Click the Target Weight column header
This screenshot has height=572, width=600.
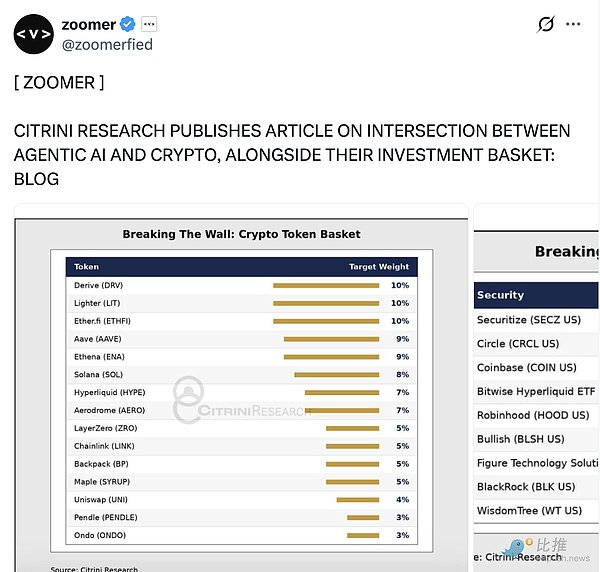379,267
